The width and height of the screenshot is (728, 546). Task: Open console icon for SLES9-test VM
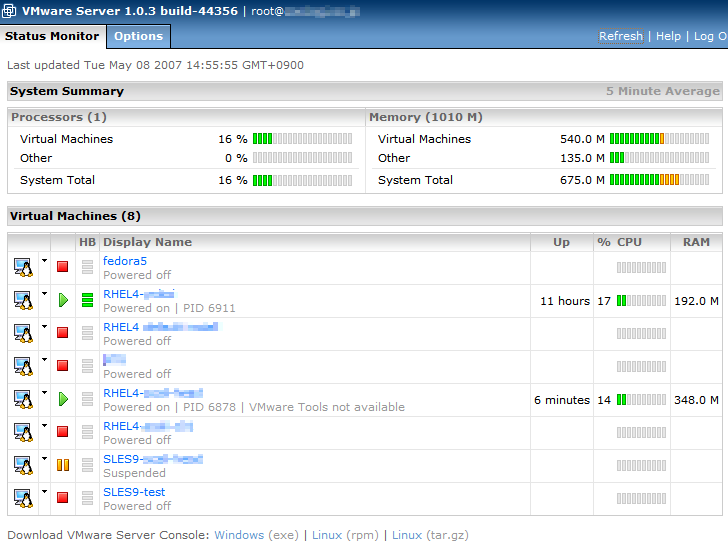(x=23, y=498)
